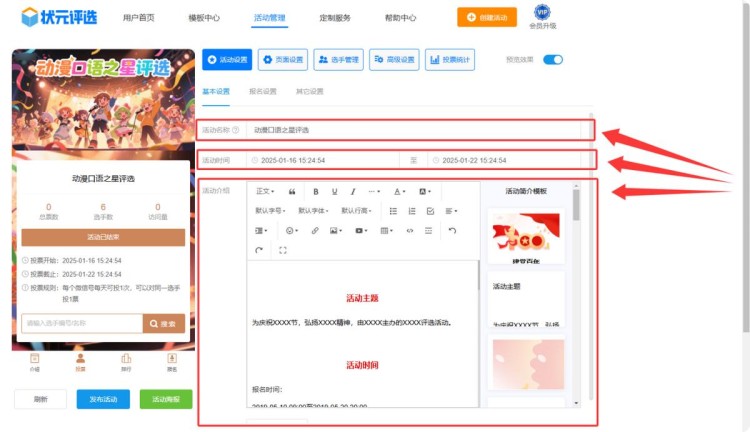750x432 pixels.
Task: Click the undo arrow in editor
Action: (452, 230)
